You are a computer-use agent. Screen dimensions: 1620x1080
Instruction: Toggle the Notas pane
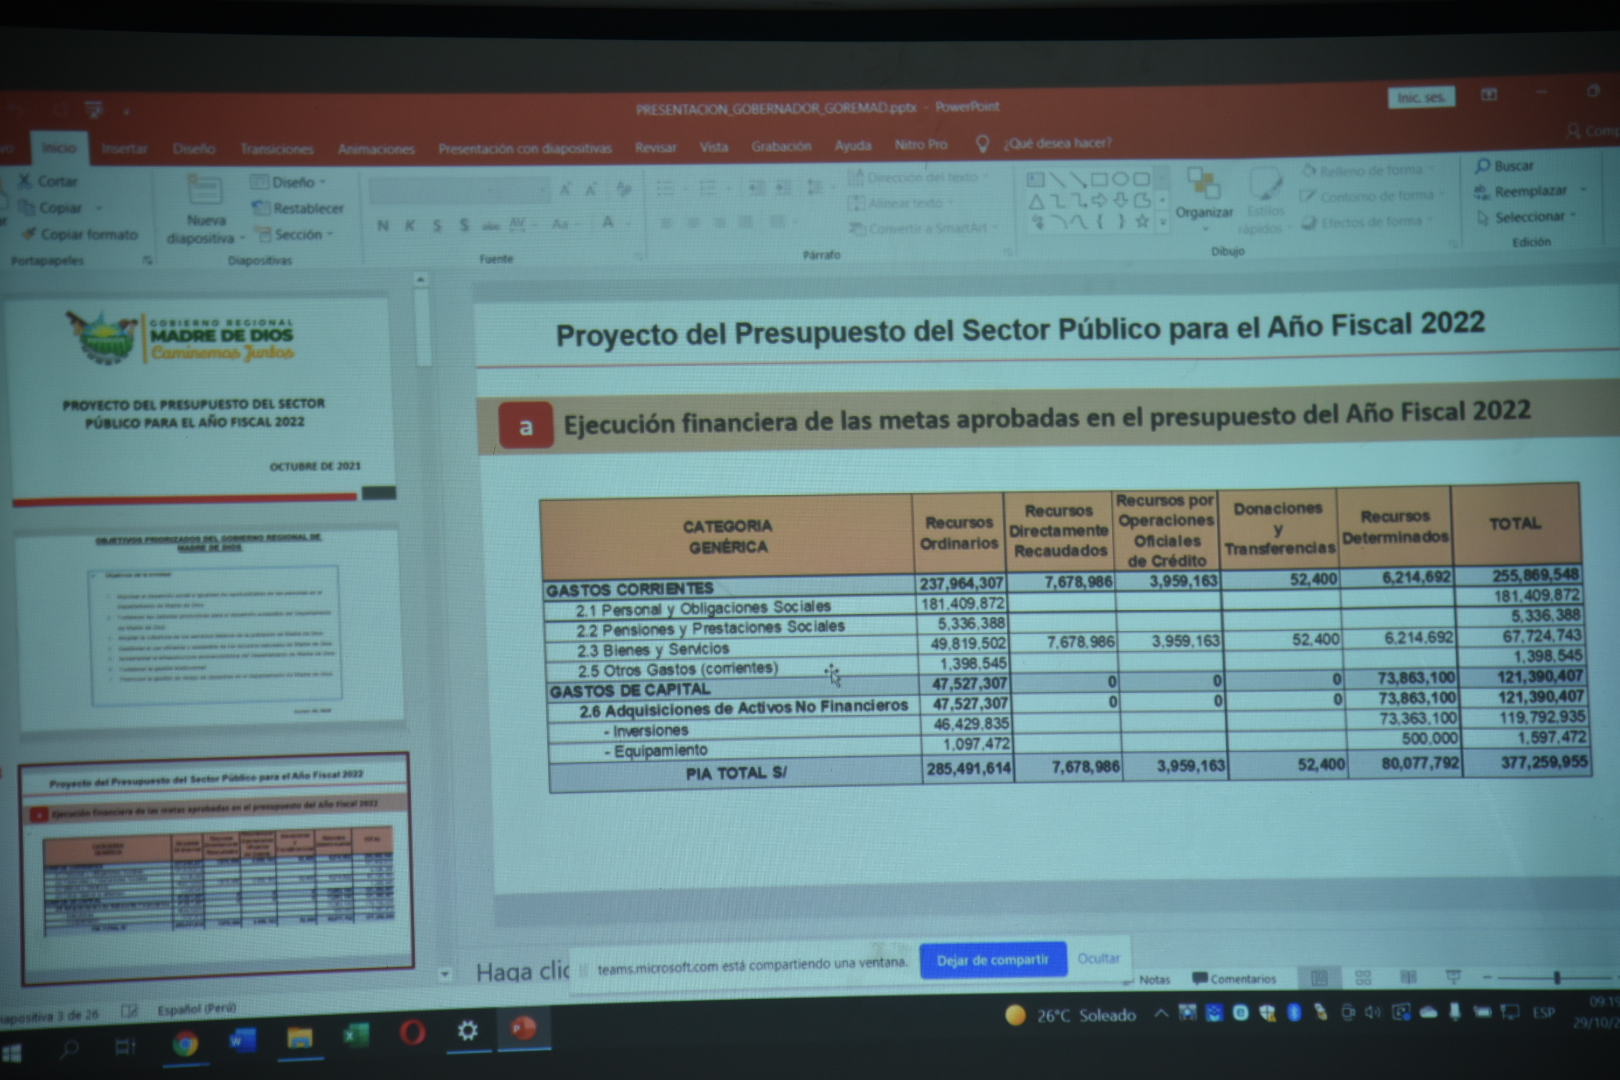1147,980
